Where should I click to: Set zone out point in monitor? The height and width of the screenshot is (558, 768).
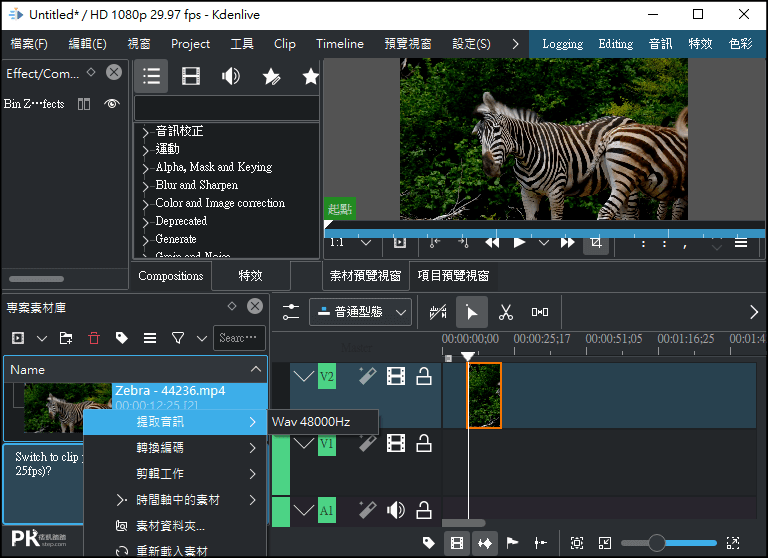463,243
